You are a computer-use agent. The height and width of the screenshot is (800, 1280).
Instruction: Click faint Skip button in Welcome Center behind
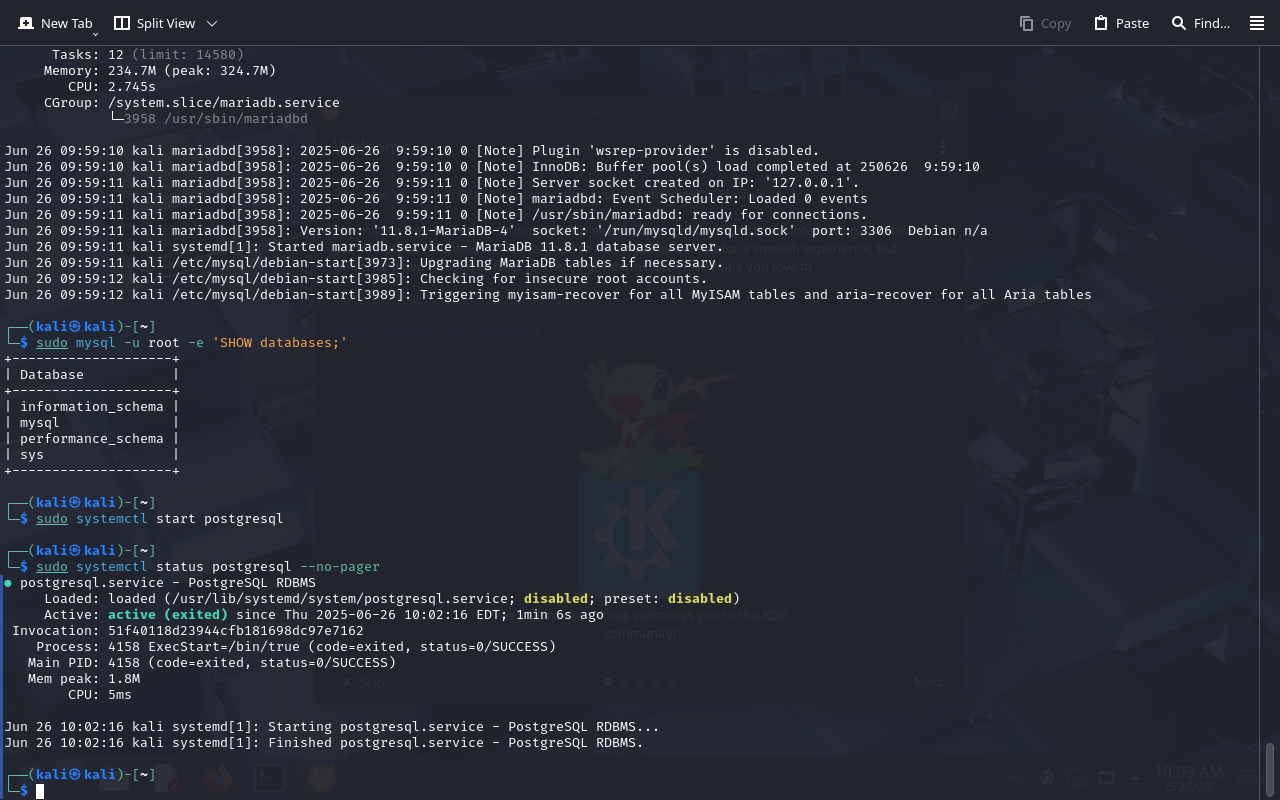[363, 682]
